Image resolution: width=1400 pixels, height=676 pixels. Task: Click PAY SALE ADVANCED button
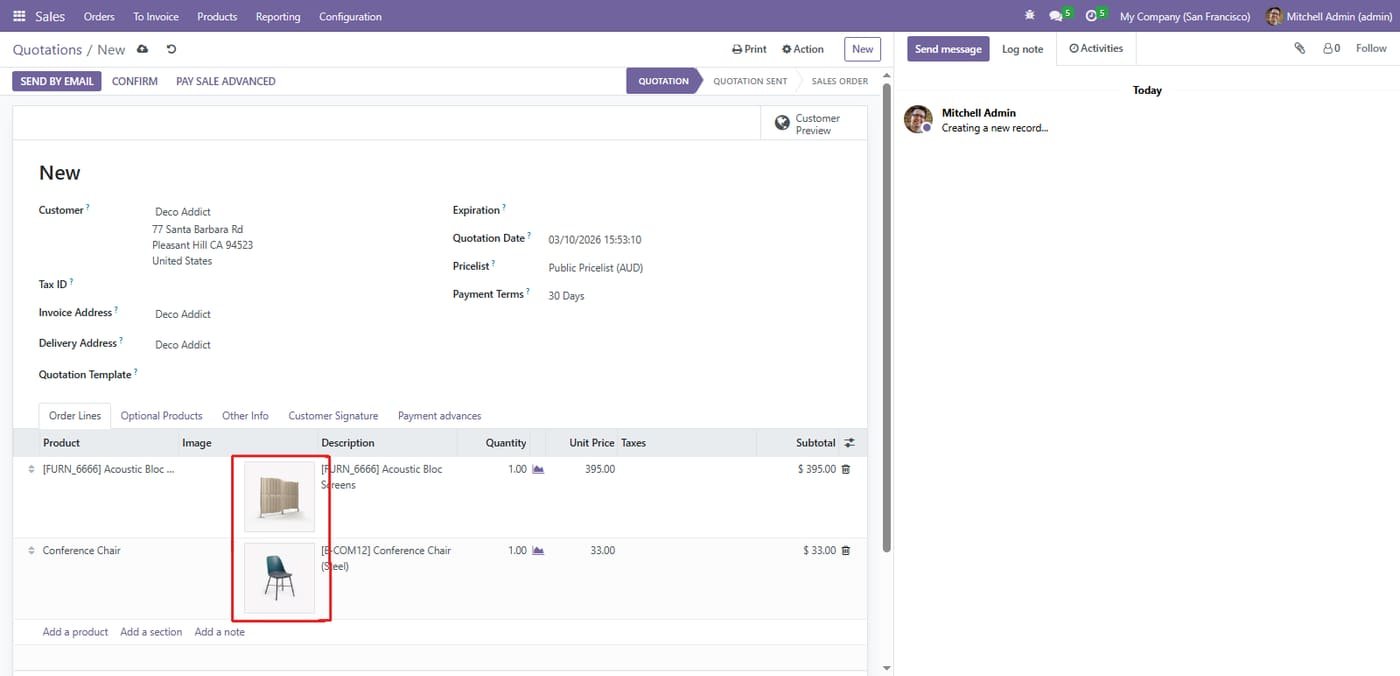(x=226, y=81)
